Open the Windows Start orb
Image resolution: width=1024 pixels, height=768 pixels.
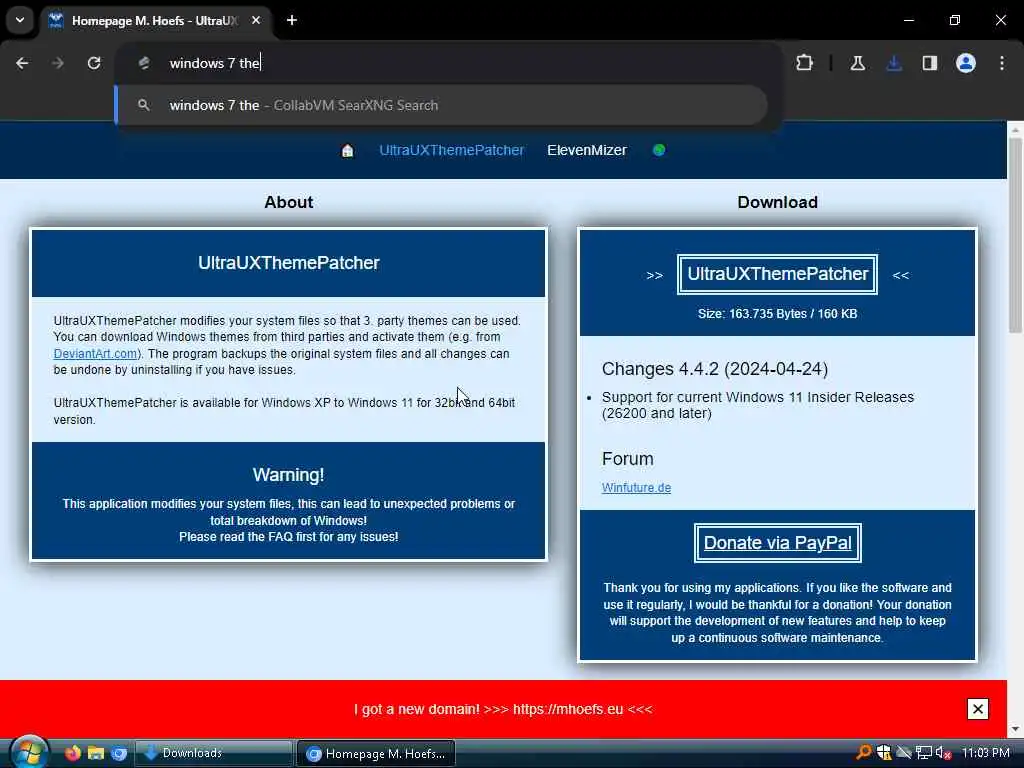click(29, 752)
